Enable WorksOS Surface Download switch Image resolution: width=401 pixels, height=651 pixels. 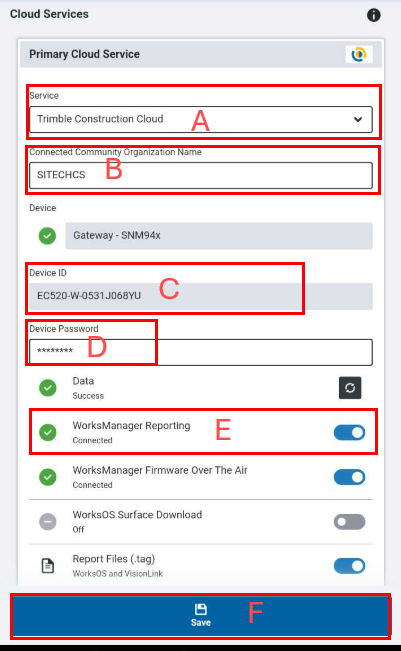[x=350, y=521]
